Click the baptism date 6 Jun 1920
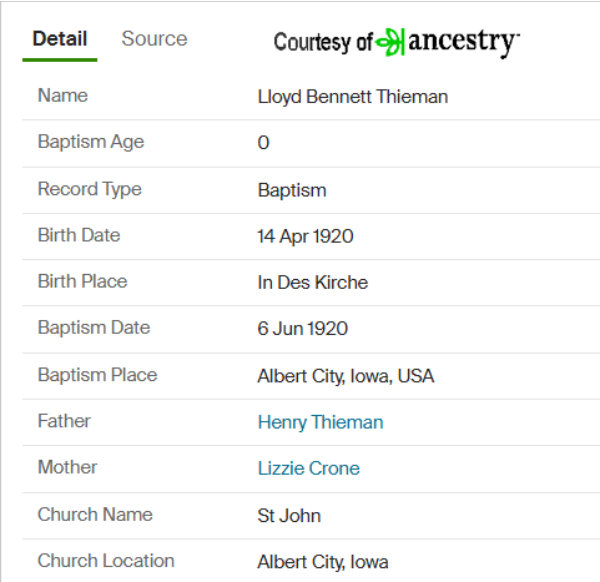 [303, 329]
